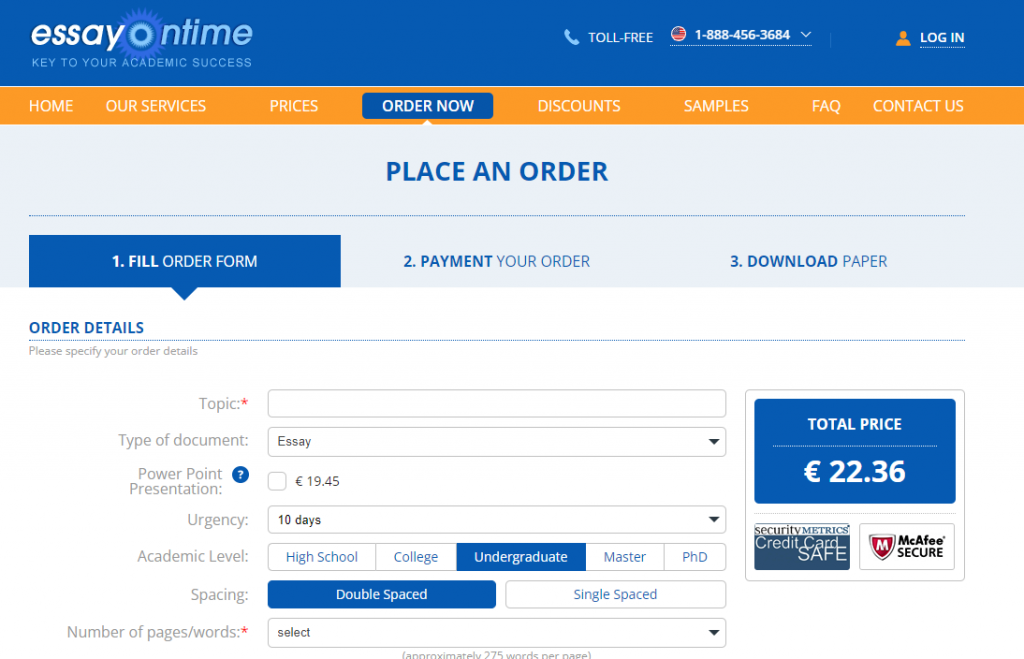1024x659 pixels.
Task: Open Power Point Presentation help question mark
Action: pyautogui.click(x=240, y=475)
